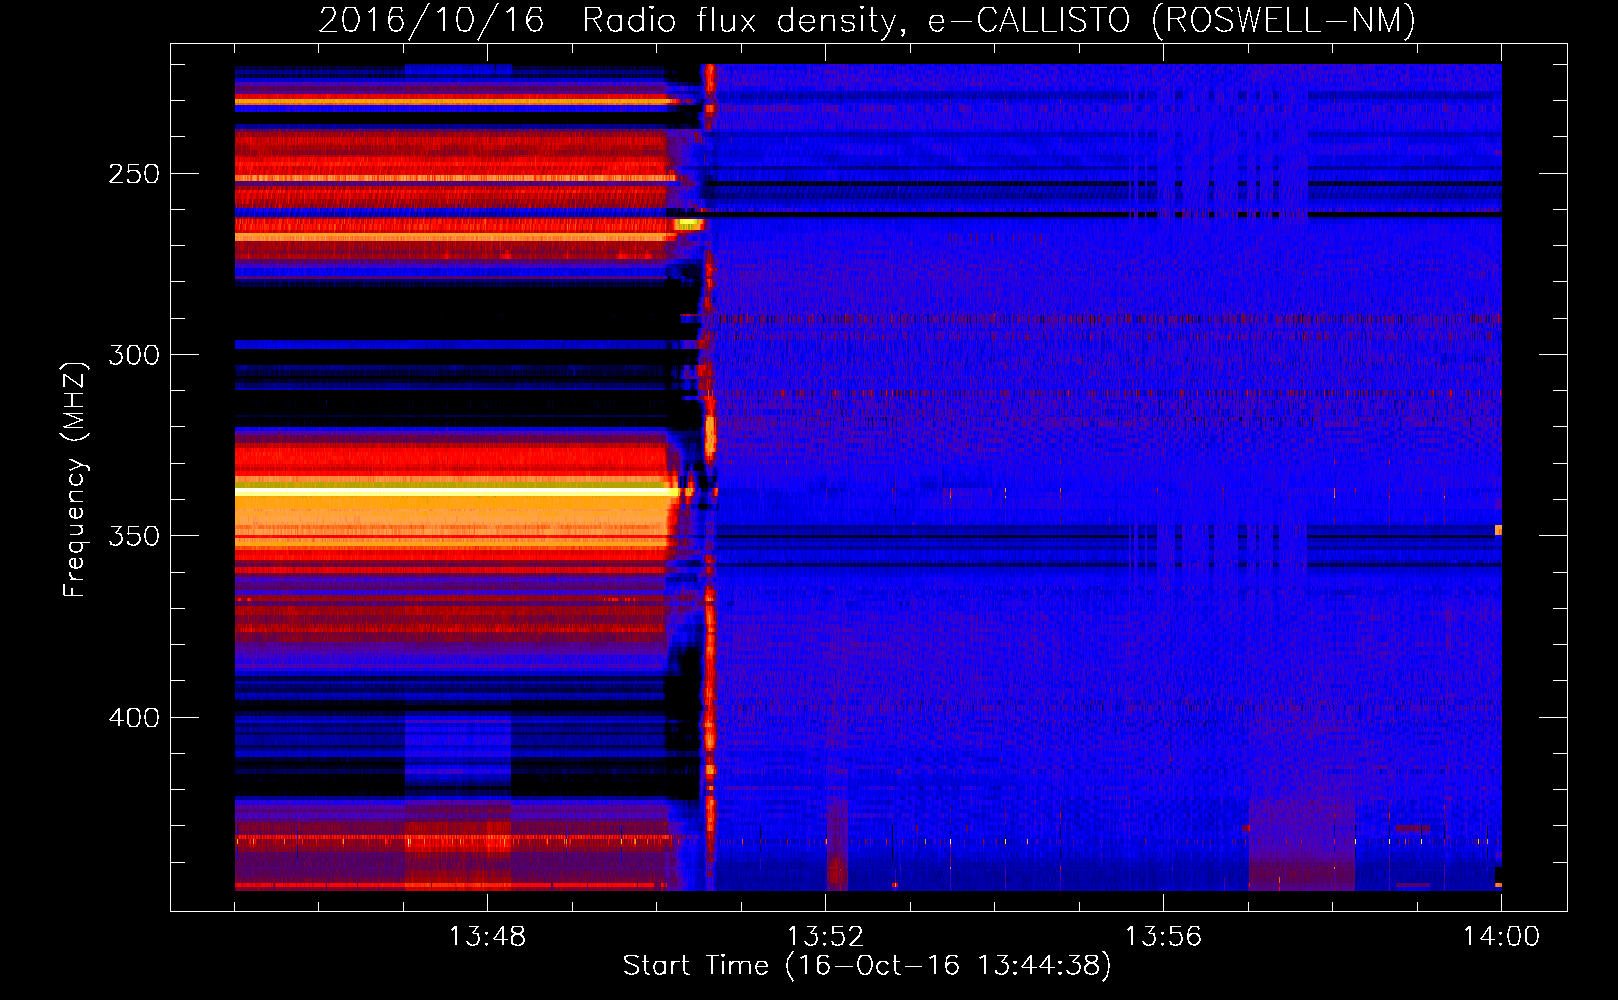The height and width of the screenshot is (1000, 1618).
Task: Select the 350 frequency tick label
Action: 134,536
